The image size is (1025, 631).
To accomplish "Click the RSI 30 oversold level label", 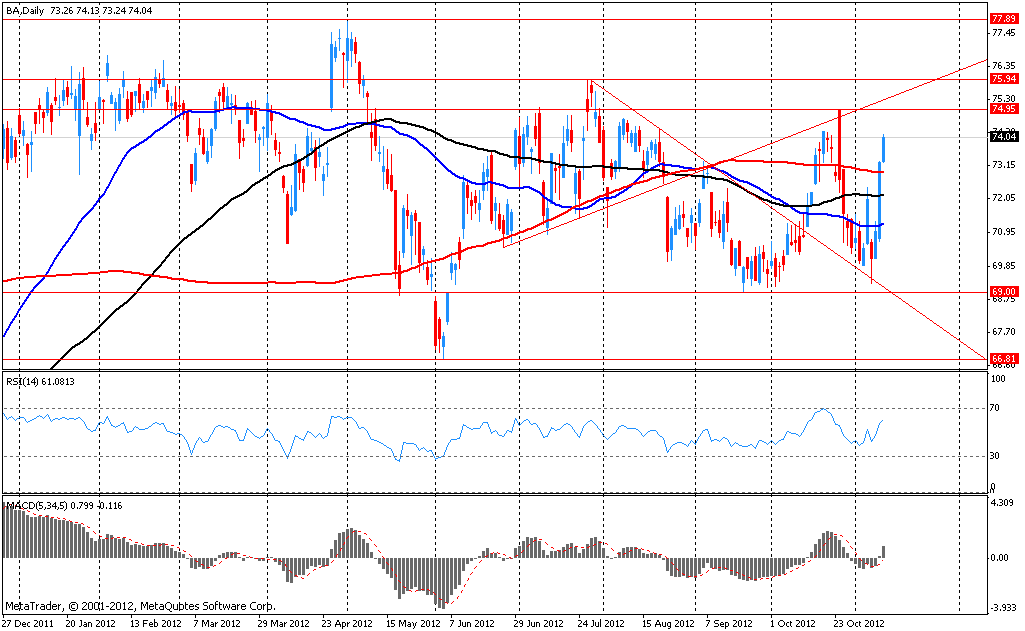I will (995, 456).
